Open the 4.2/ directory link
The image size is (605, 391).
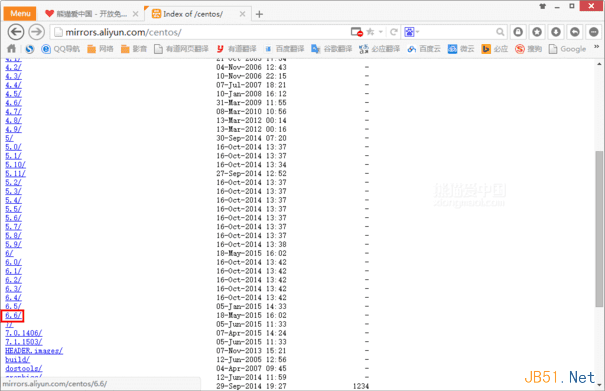13,67
